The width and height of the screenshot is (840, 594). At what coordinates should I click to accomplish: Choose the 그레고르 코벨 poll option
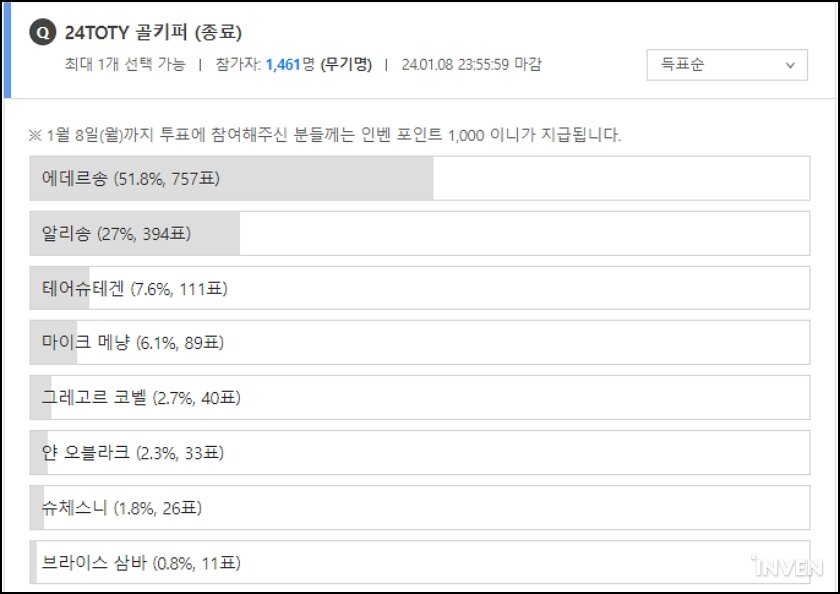point(141,398)
